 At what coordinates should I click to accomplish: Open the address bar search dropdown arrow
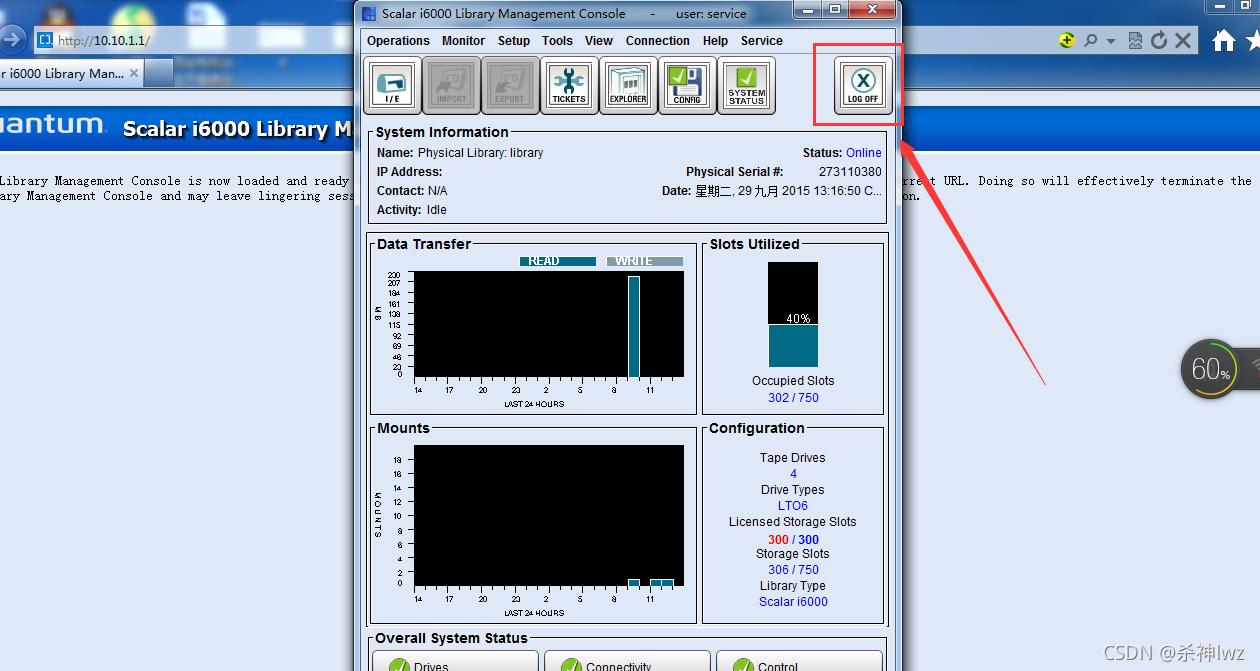coord(1111,41)
